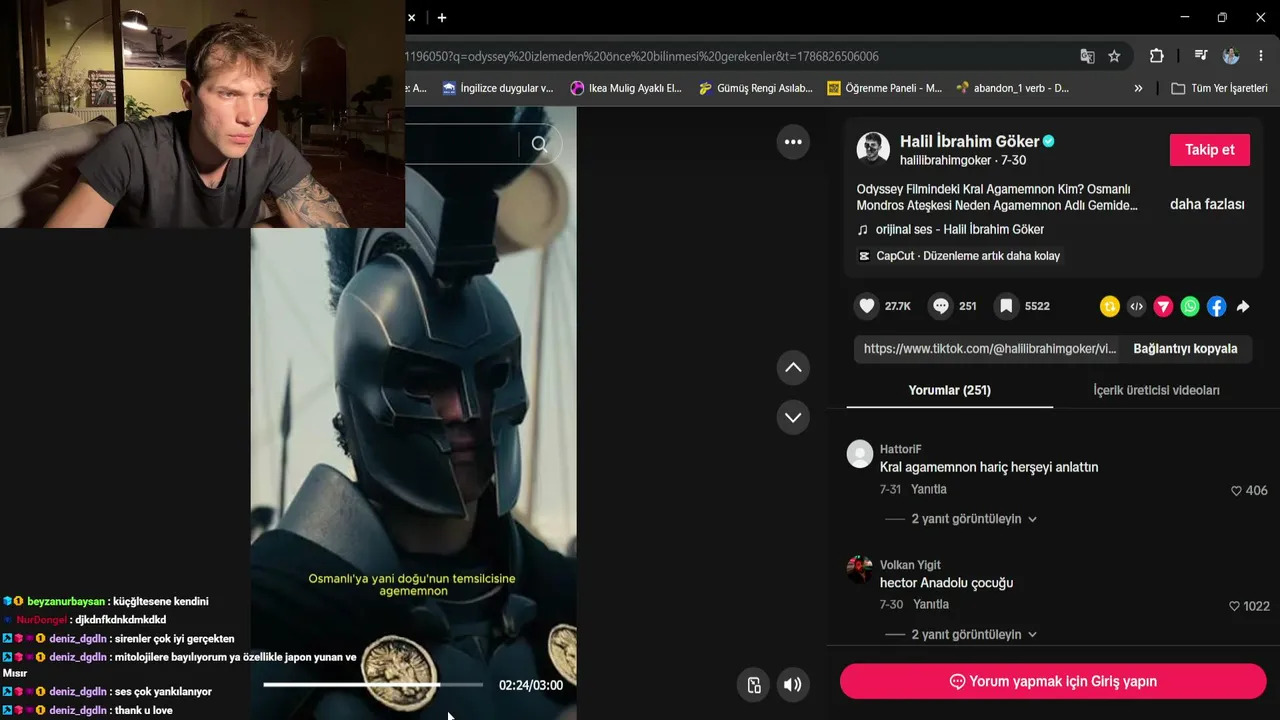
Task: Click the comment 'Kral agamemnon hariç herşeyi anlattın'
Action: click(x=989, y=467)
